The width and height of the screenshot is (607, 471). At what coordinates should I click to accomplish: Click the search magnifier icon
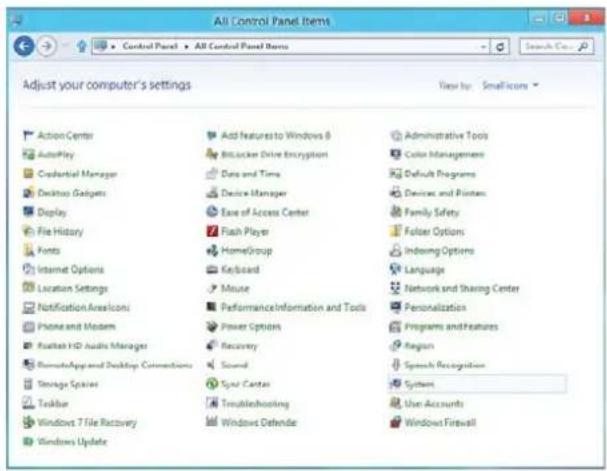tap(583, 47)
